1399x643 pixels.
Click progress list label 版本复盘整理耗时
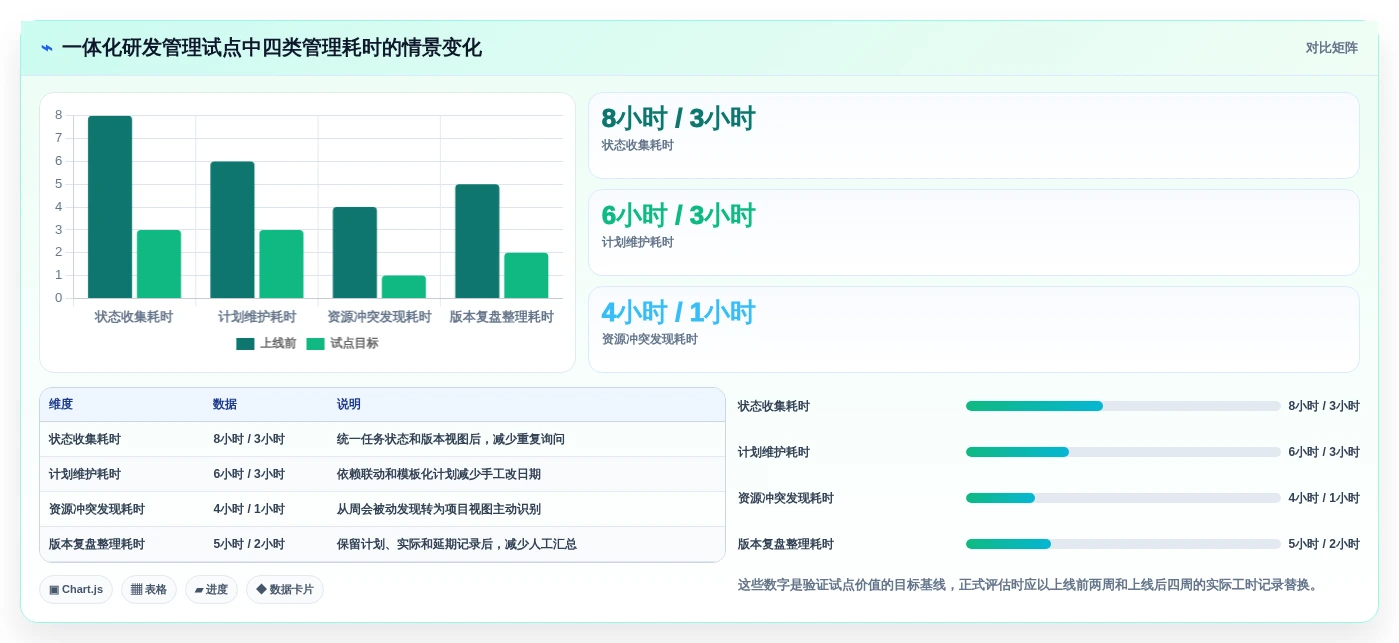point(786,544)
